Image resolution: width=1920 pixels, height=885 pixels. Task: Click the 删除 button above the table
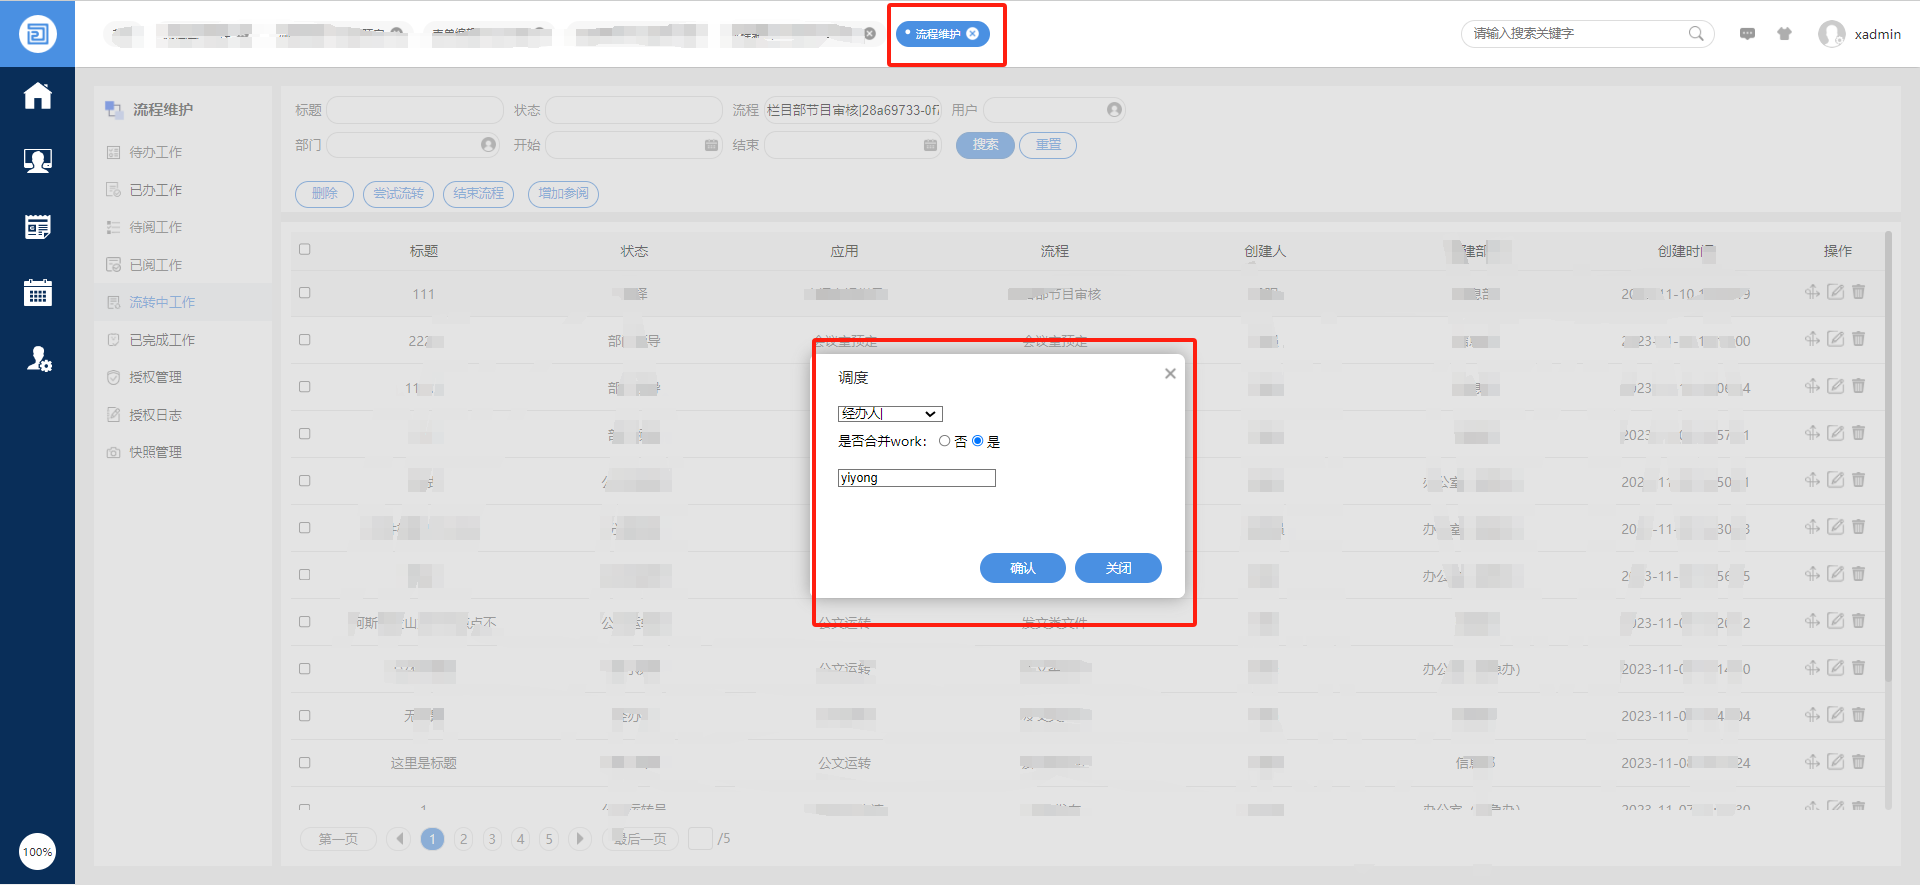click(324, 194)
